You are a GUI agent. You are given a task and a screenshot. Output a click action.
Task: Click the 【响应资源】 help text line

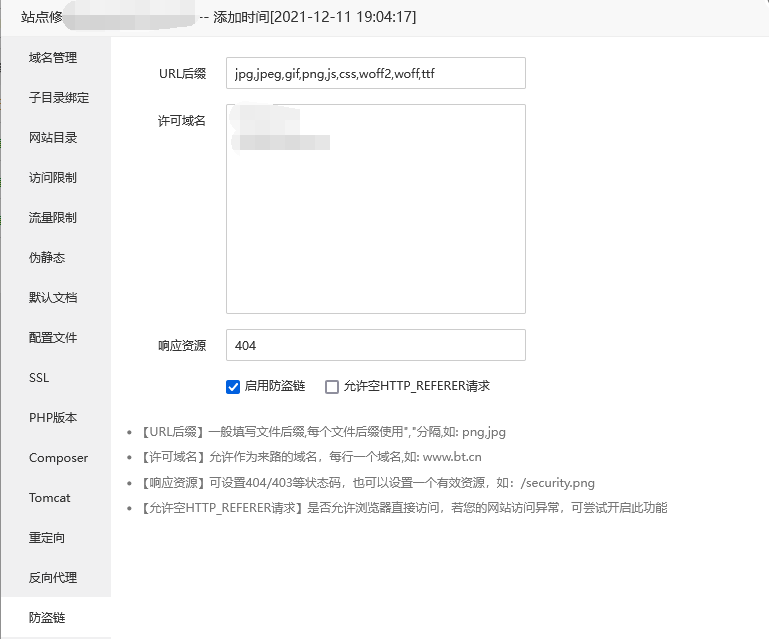point(368,483)
